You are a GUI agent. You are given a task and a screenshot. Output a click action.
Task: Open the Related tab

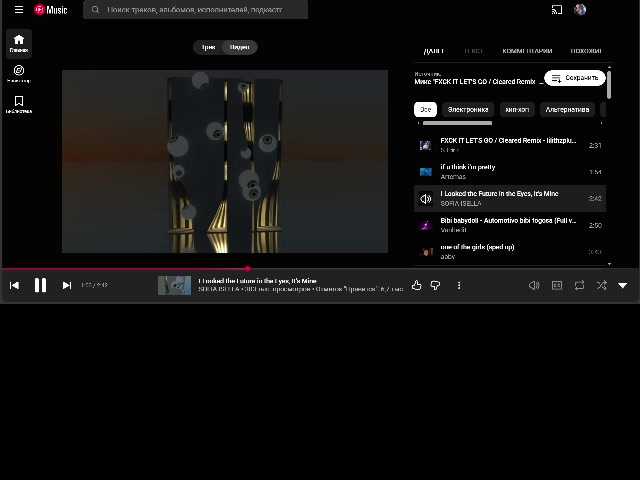click(586, 51)
